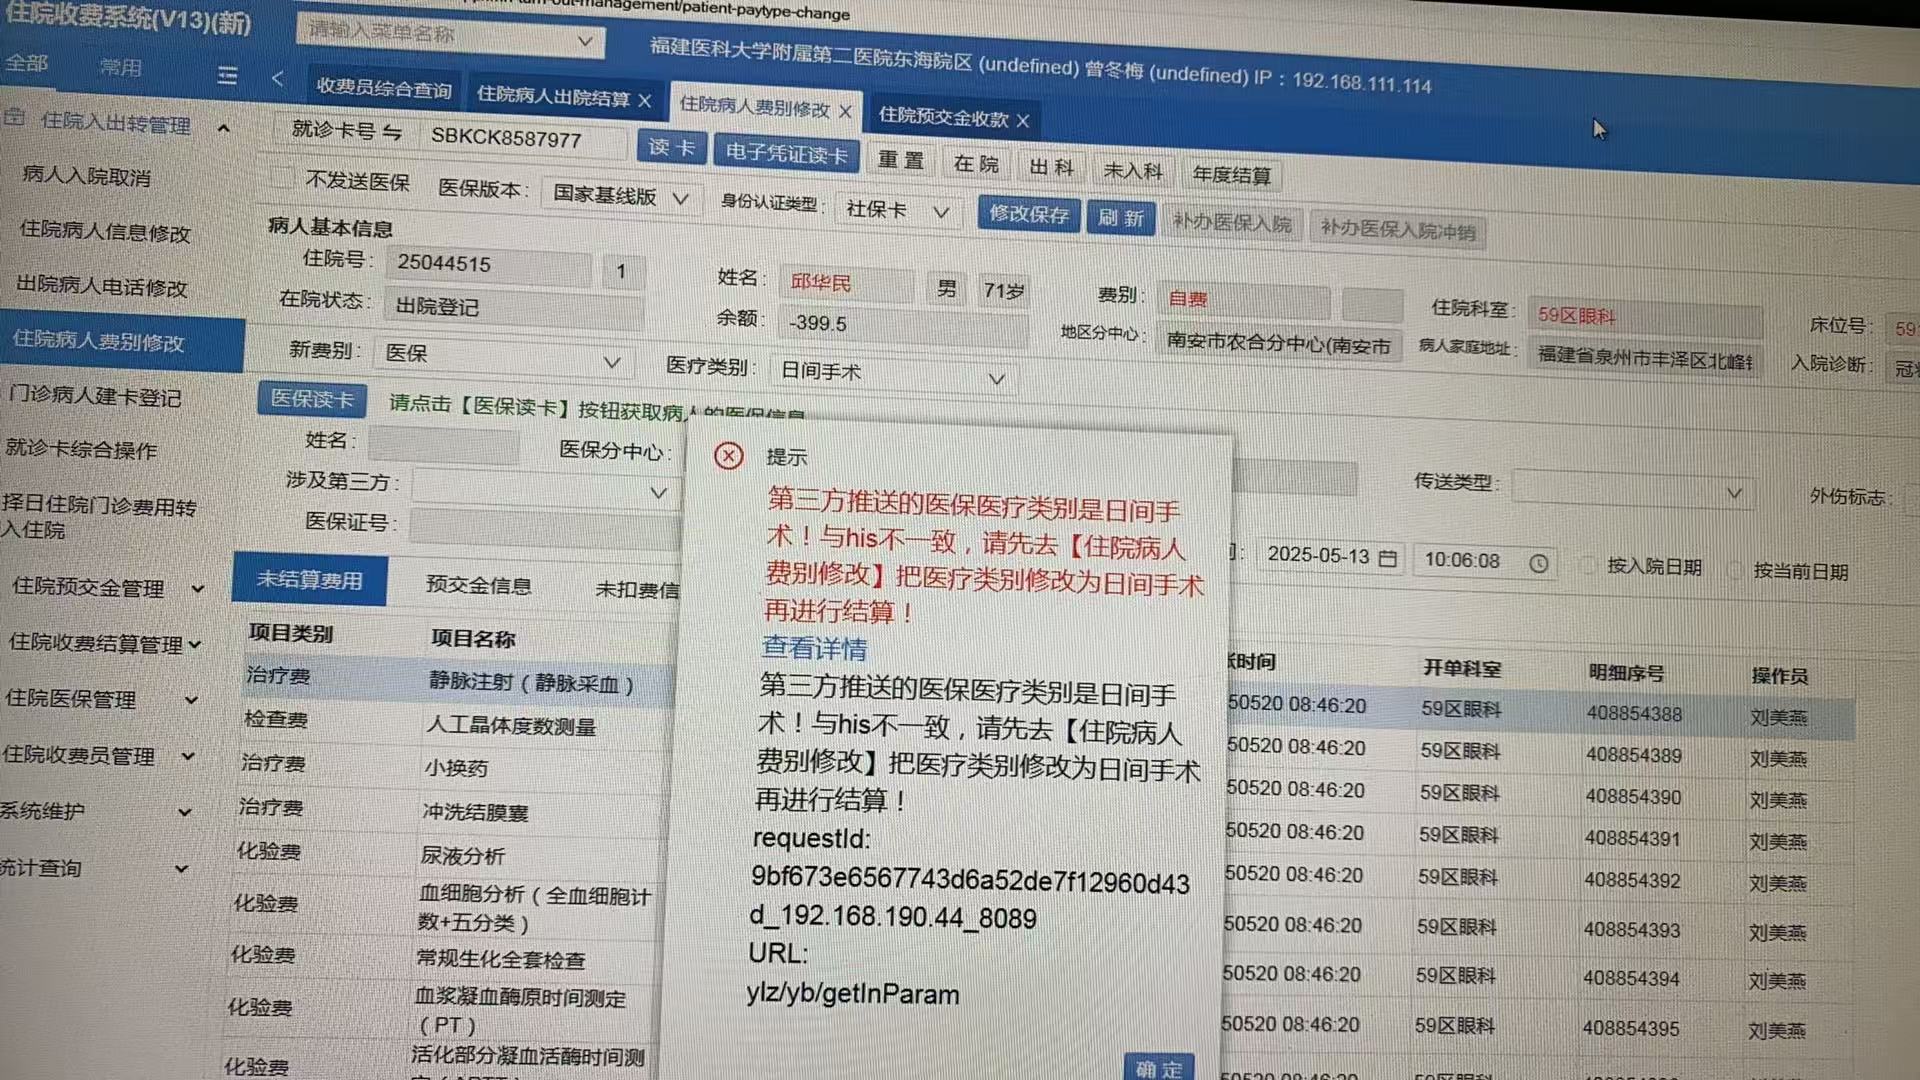Close the 住院病人出院结算 tab
This screenshot has height=1080, width=1920.
click(645, 101)
